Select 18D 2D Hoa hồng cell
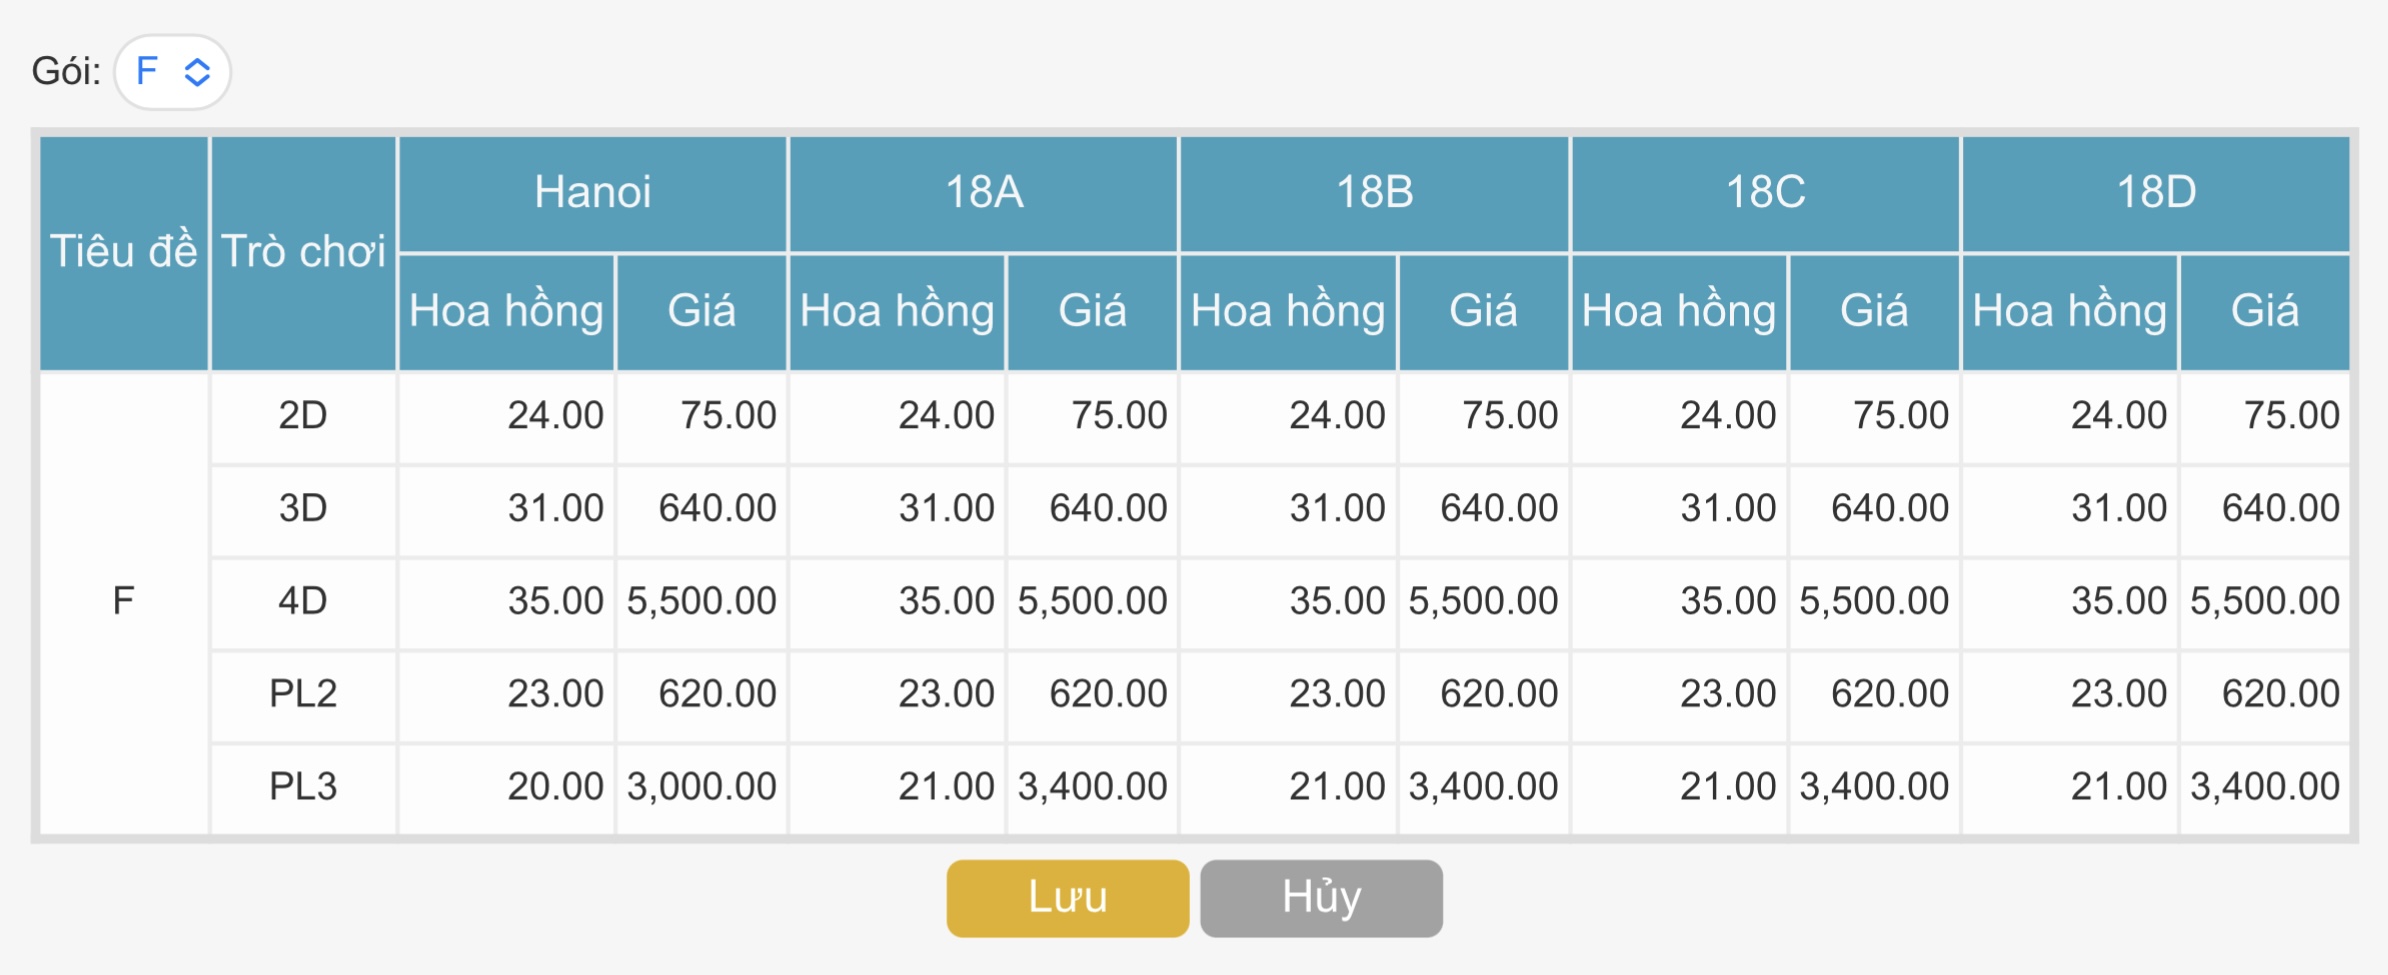Screen dimensions: 2388x975 [x=2070, y=416]
